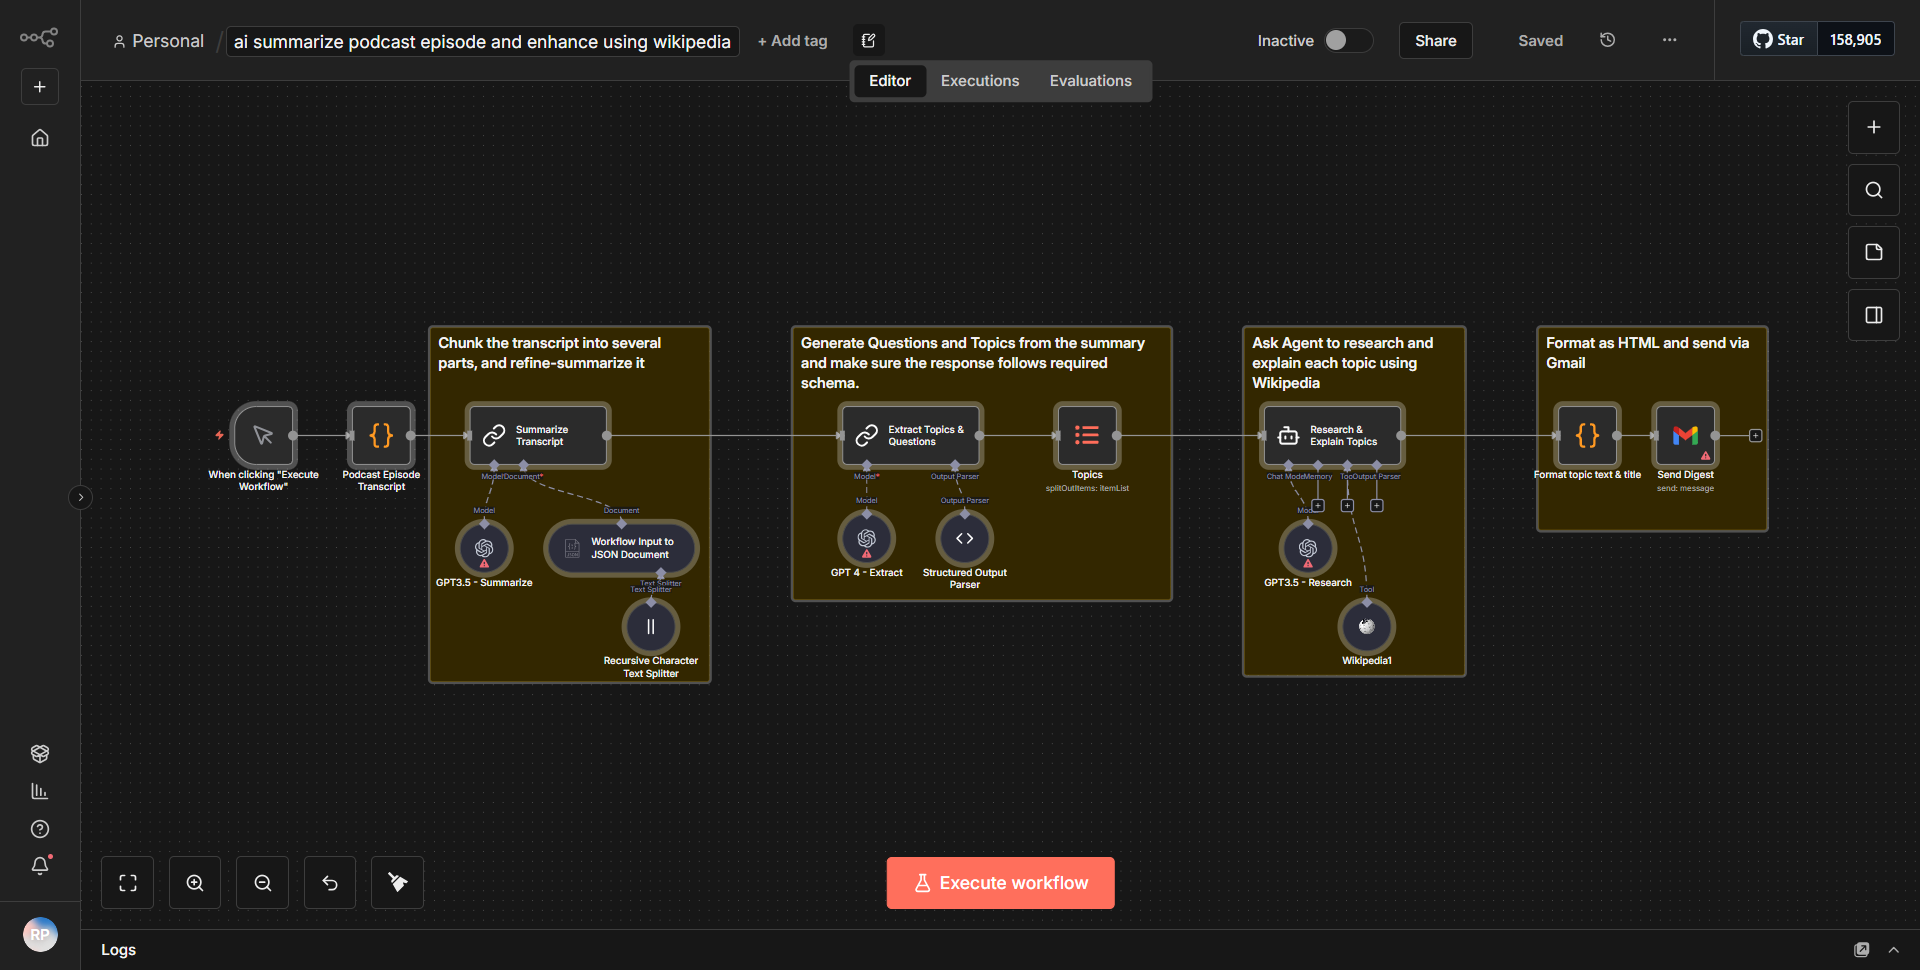Viewport: 1920px width, 970px height.
Task: Select Workflow Input to JSON Document node
Action: tap(621, 548)
